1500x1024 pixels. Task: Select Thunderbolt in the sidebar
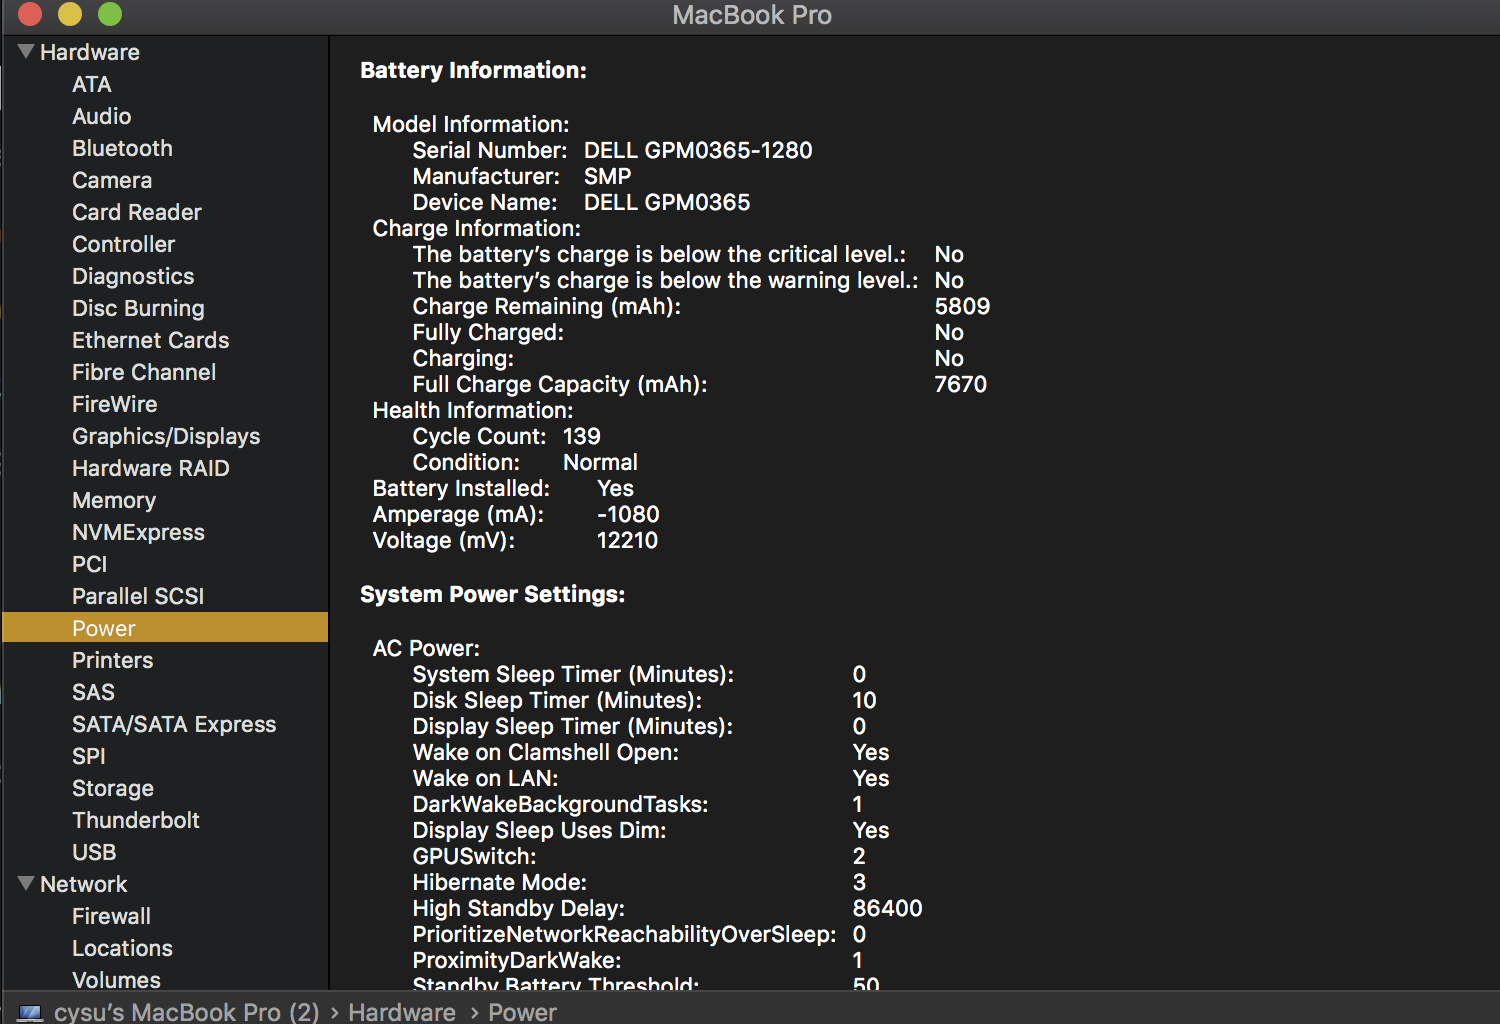coord(136,820)
